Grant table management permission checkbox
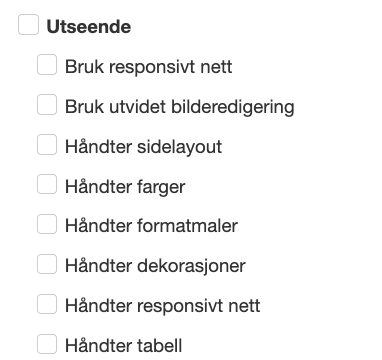 click(x=47, y=344)
